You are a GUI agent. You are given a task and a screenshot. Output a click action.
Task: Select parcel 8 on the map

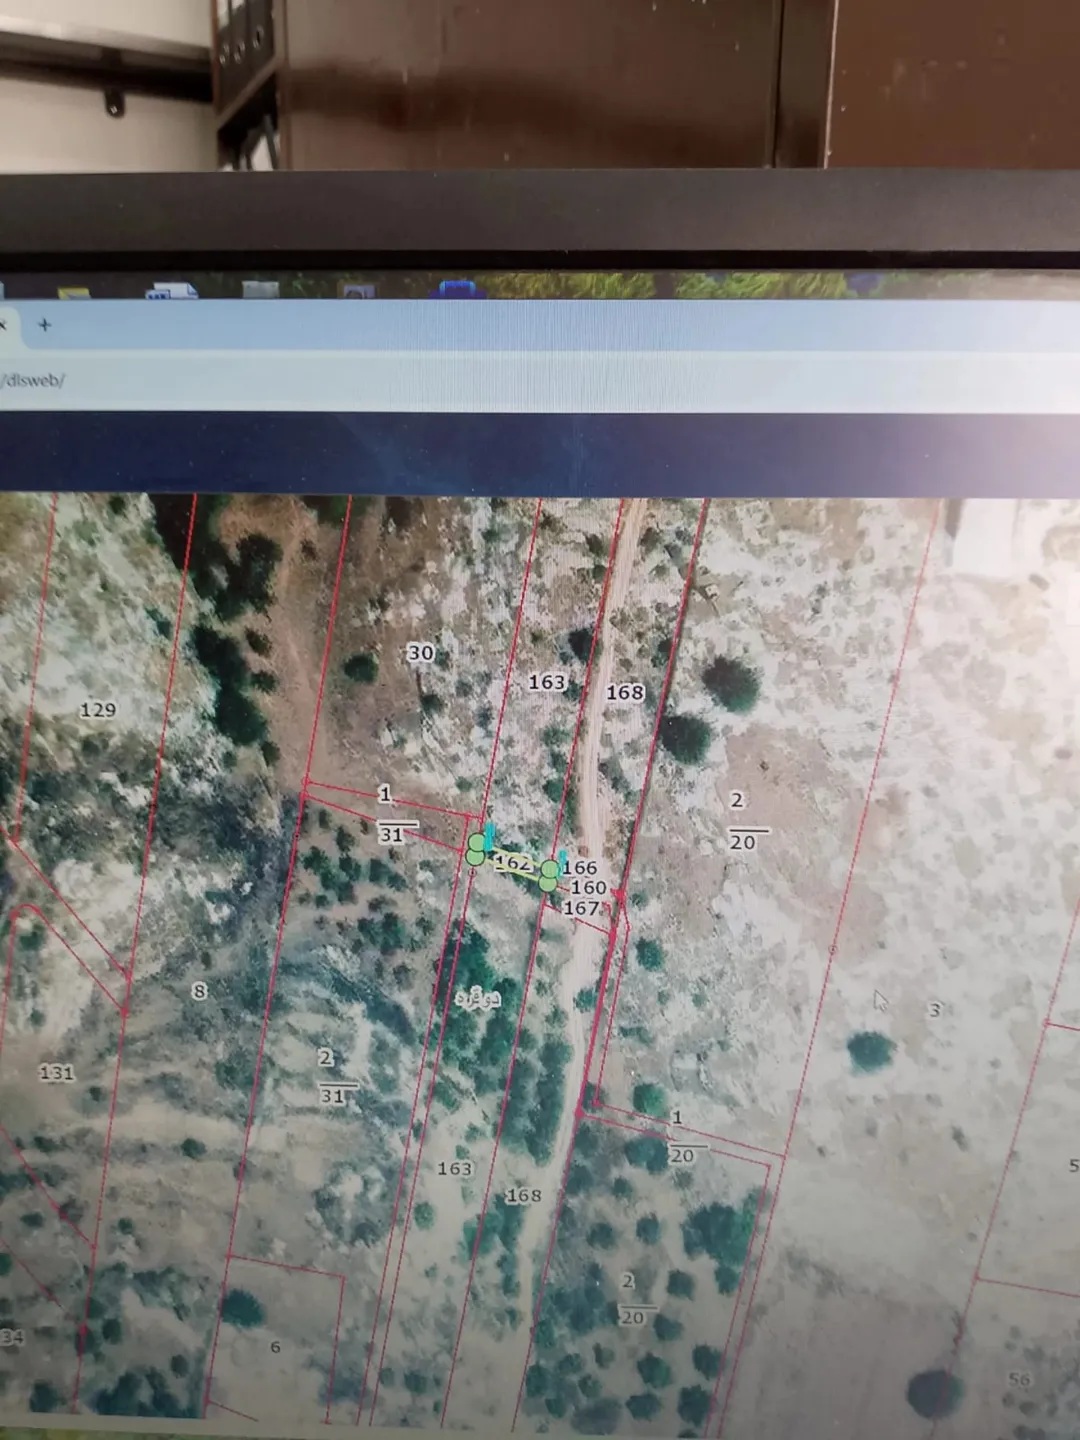[x=199, y=991]
